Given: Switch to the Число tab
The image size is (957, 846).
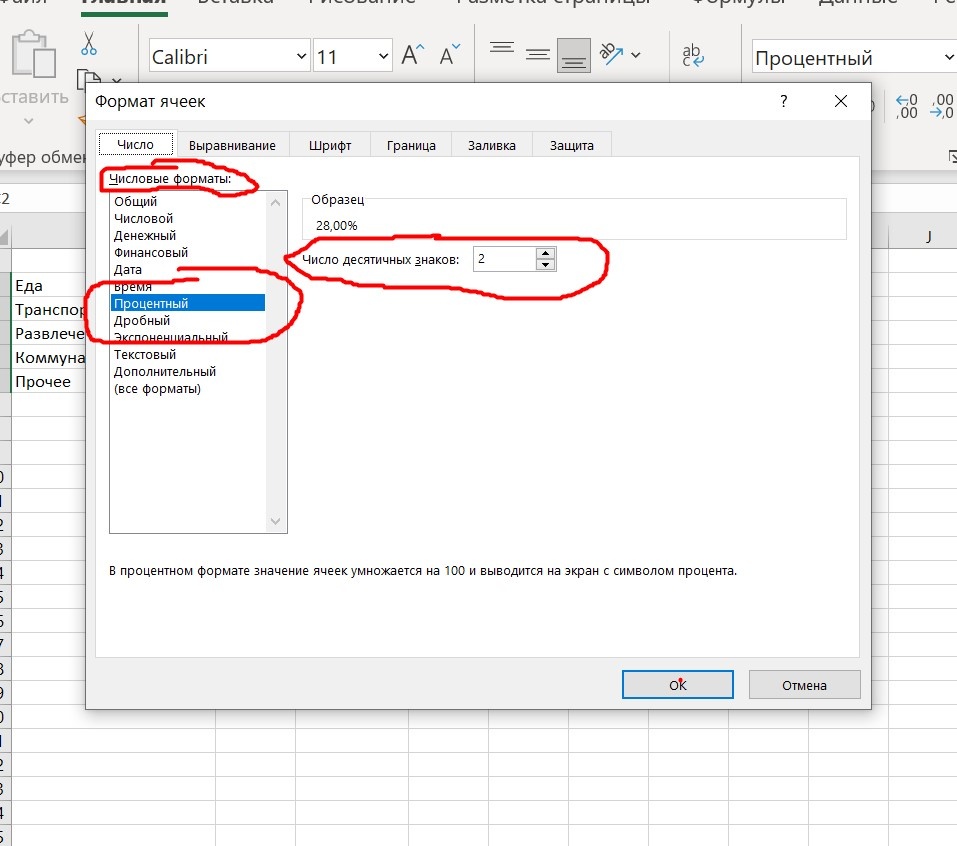Looking at the screenshot, I should point(135,145).
